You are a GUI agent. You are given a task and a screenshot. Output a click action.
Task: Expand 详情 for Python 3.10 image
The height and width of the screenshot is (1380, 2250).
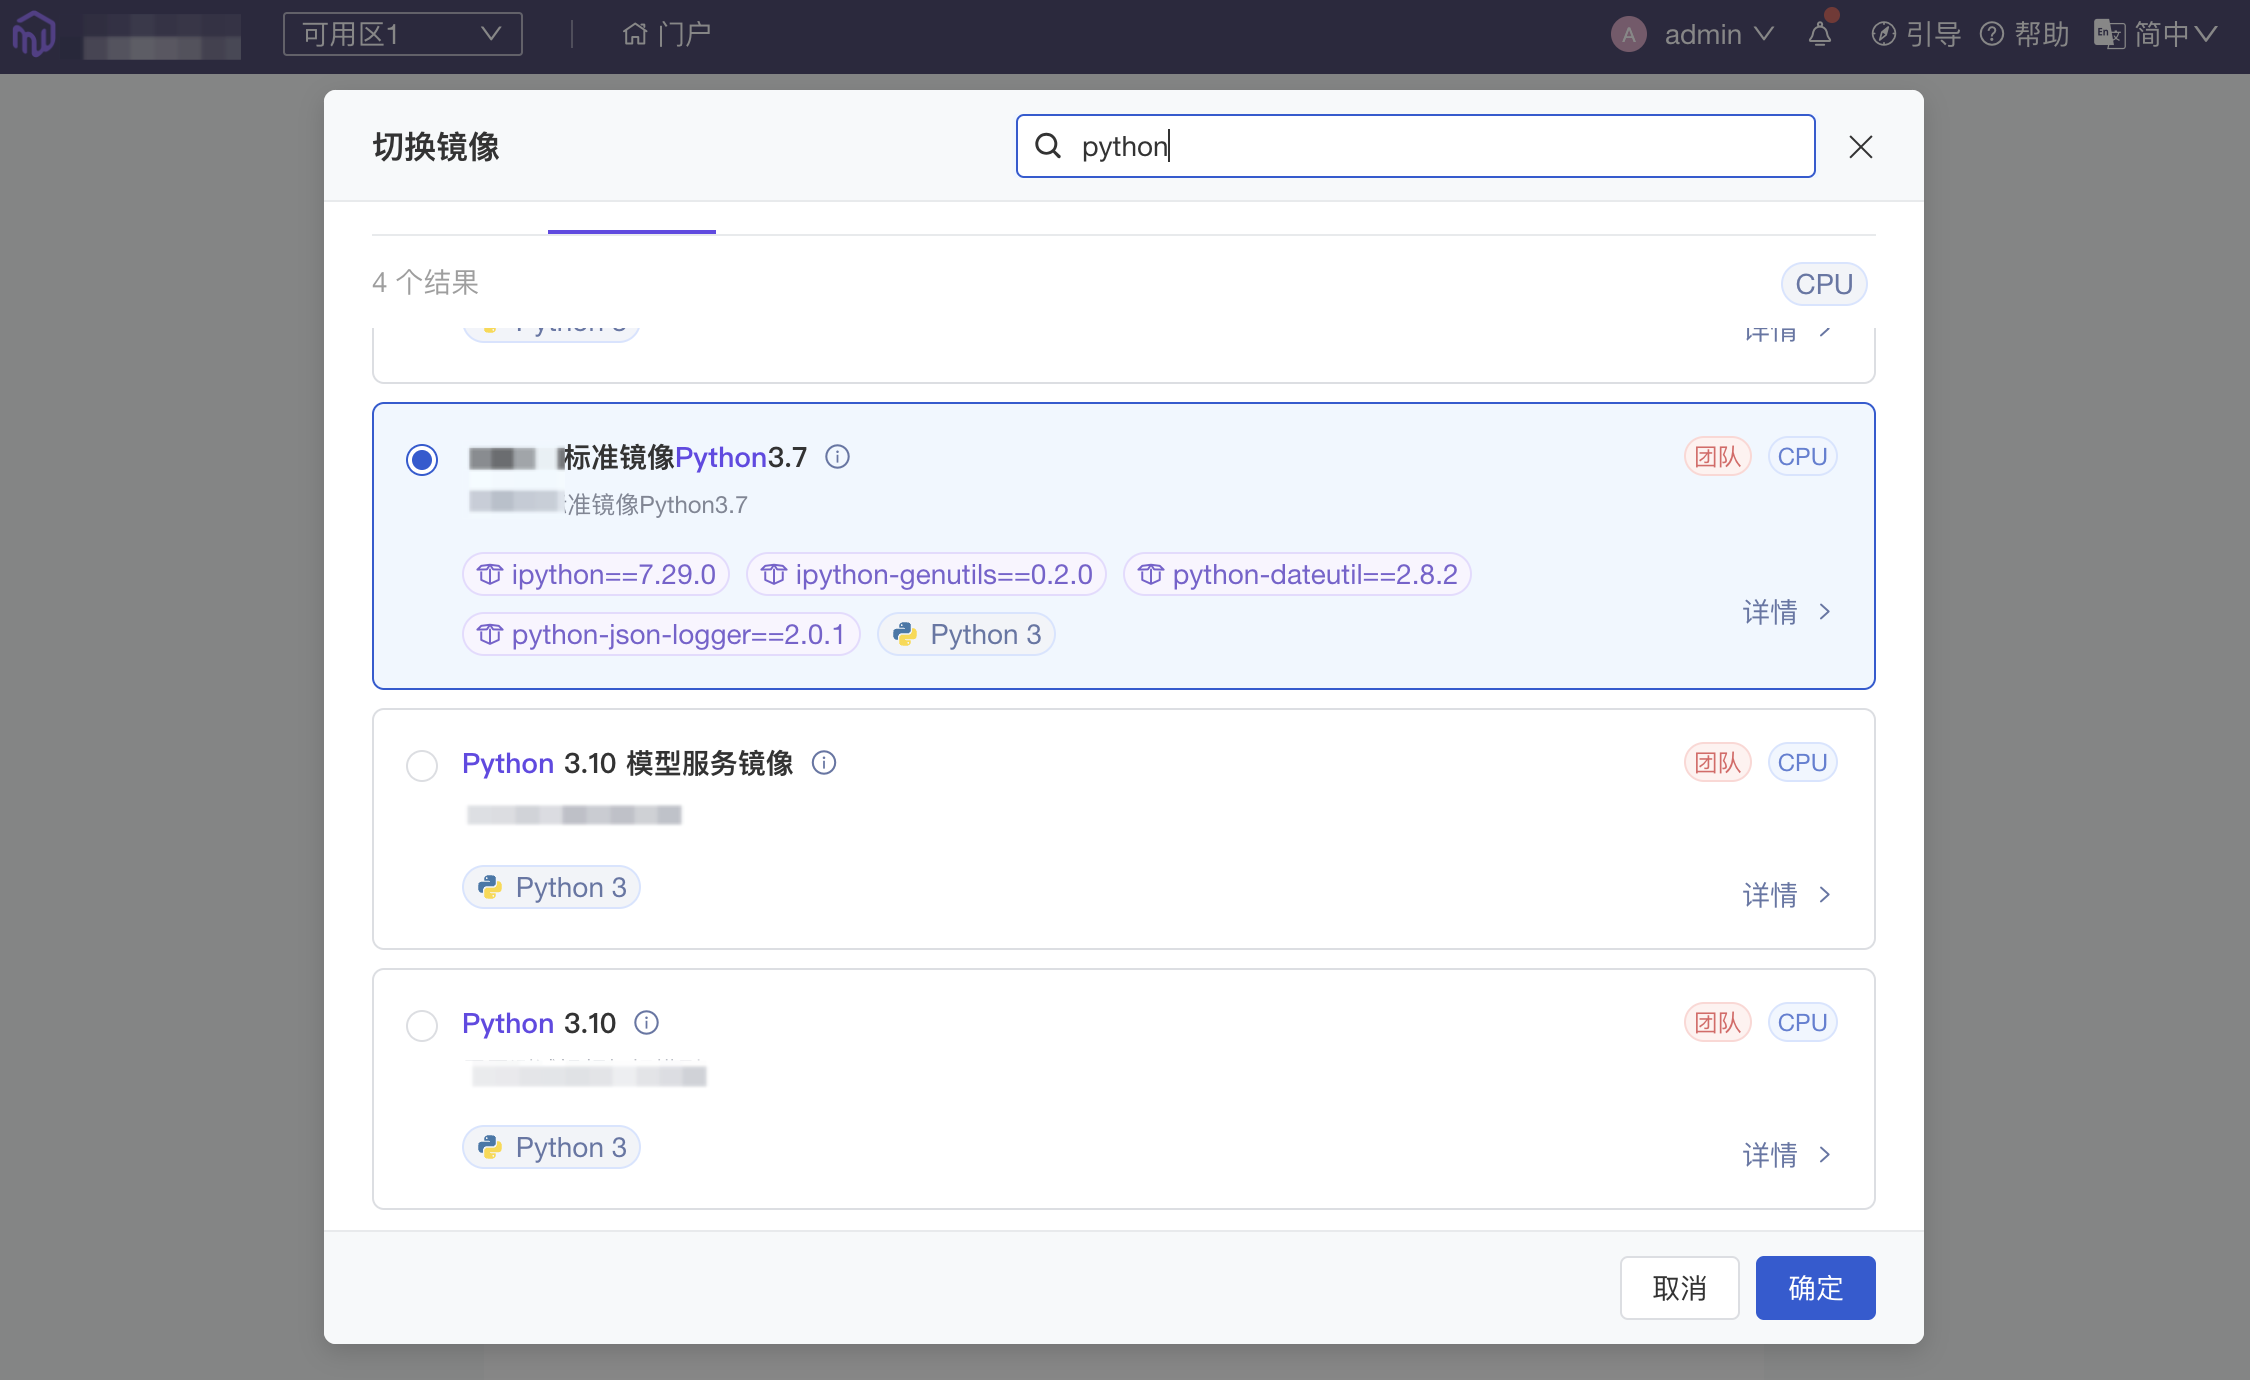[x=1786, y=1153]
